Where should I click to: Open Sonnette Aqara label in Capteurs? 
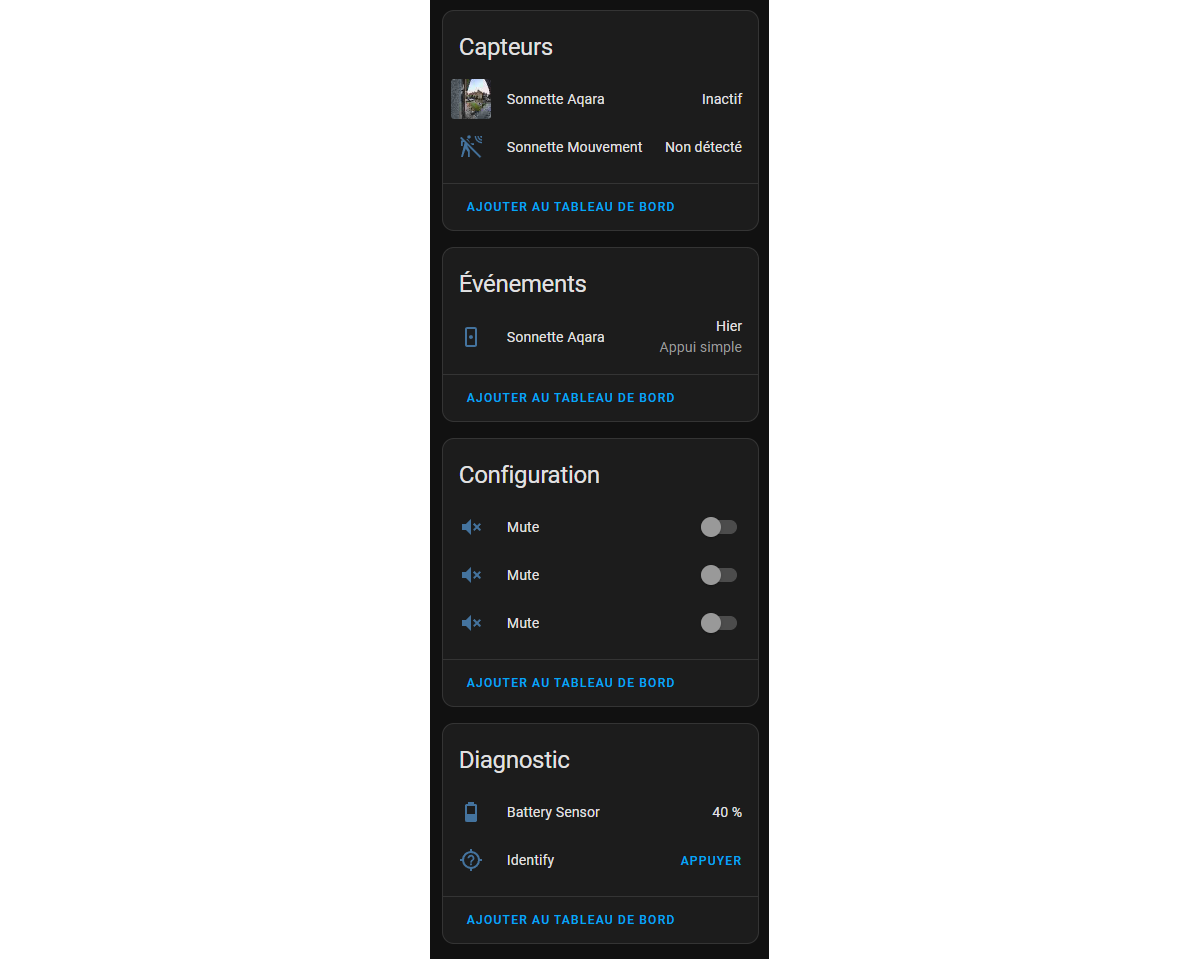pos(556,99)
